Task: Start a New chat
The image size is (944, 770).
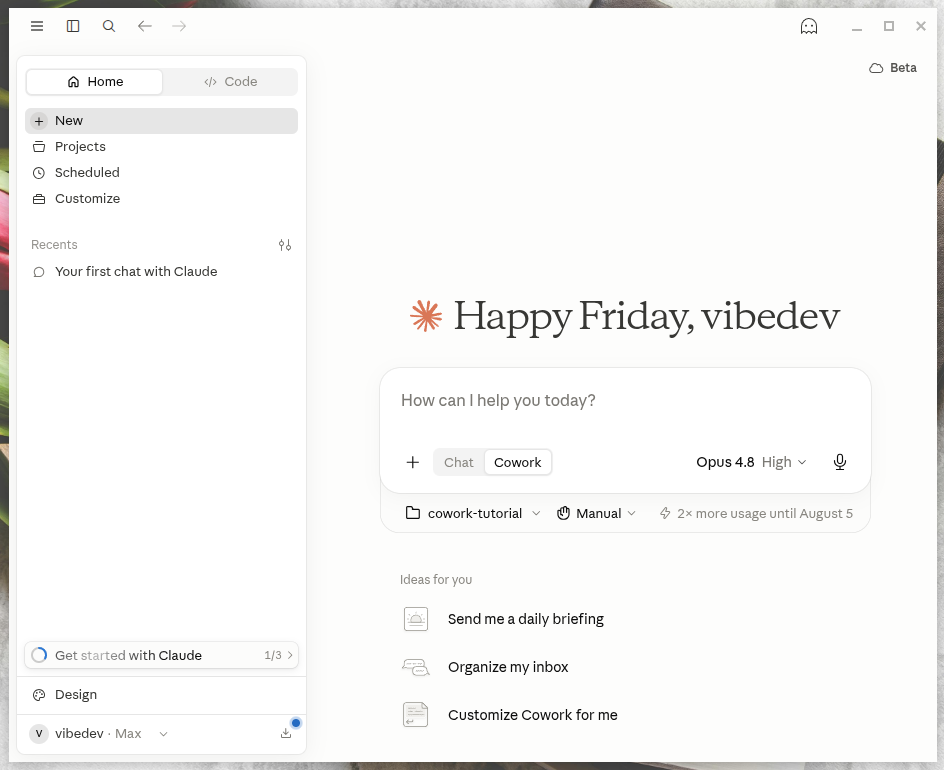Action: [161, 121]
